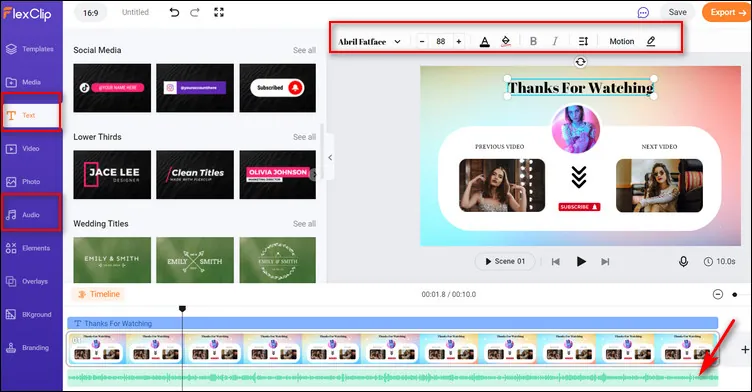Select first EMILY & SMITH wedding title

pyautogui.click(x=112, y=260)
